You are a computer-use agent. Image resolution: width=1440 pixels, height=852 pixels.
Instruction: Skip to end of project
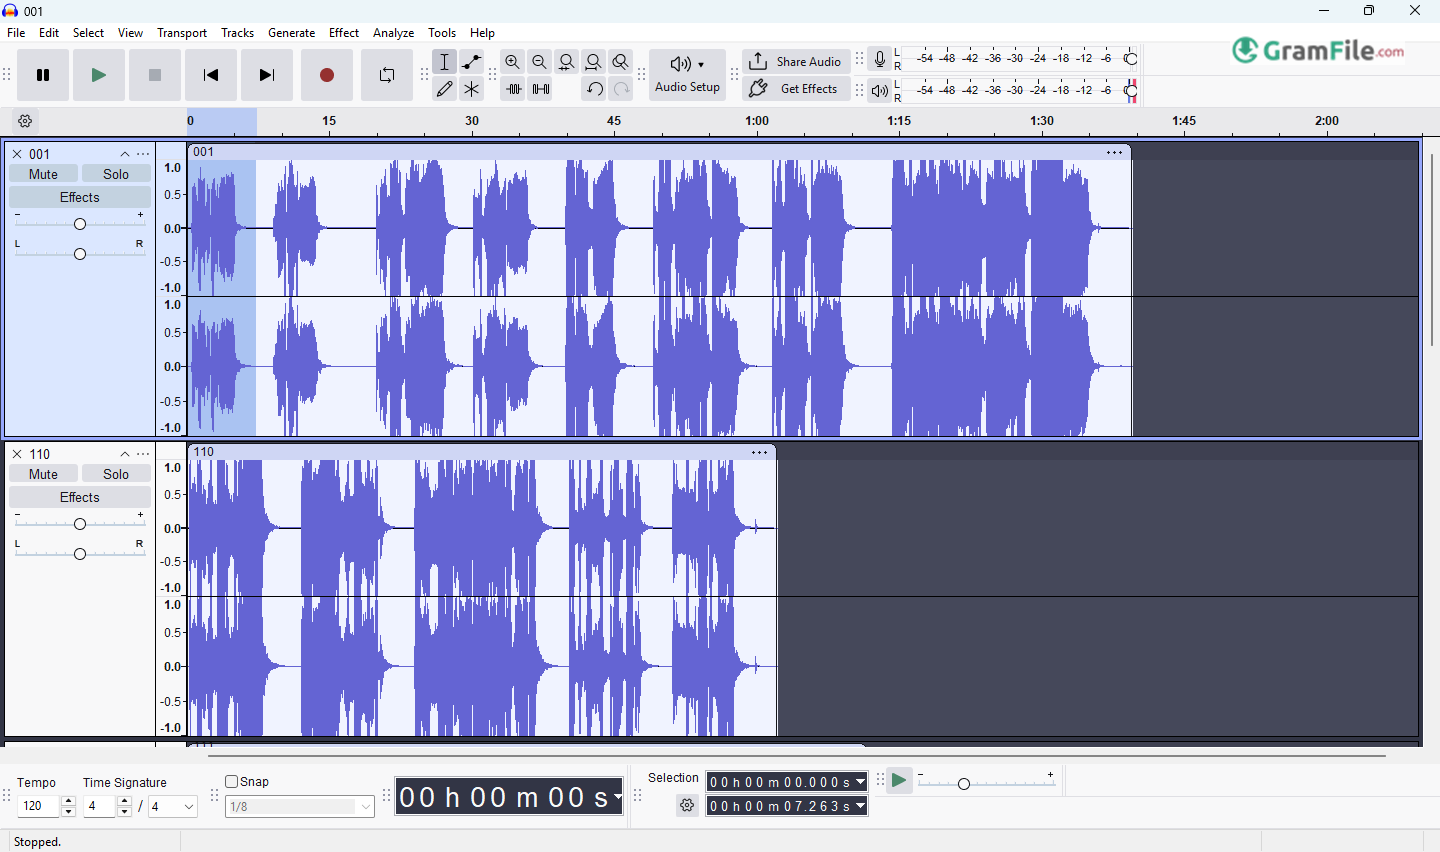point(267,75)
